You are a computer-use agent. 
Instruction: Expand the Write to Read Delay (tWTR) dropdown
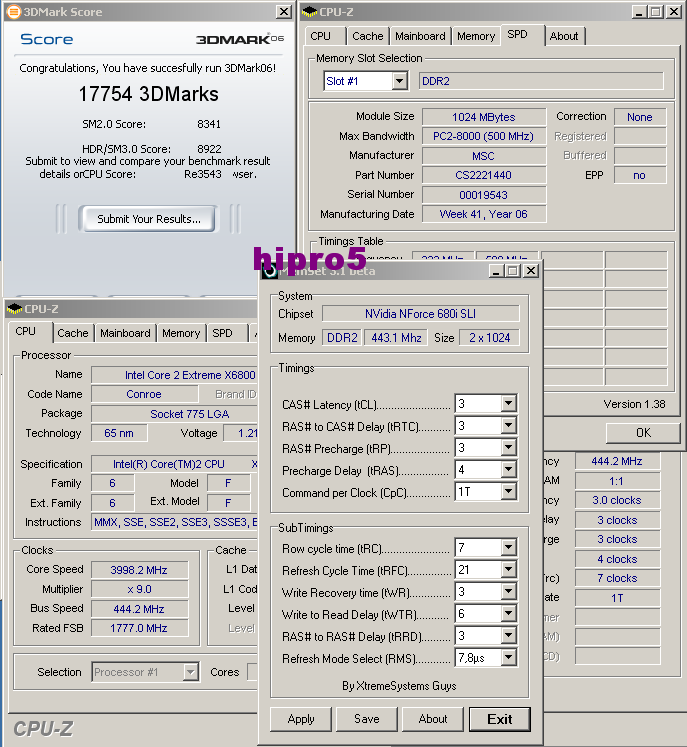pyautogui.click(x=508, y=614)
